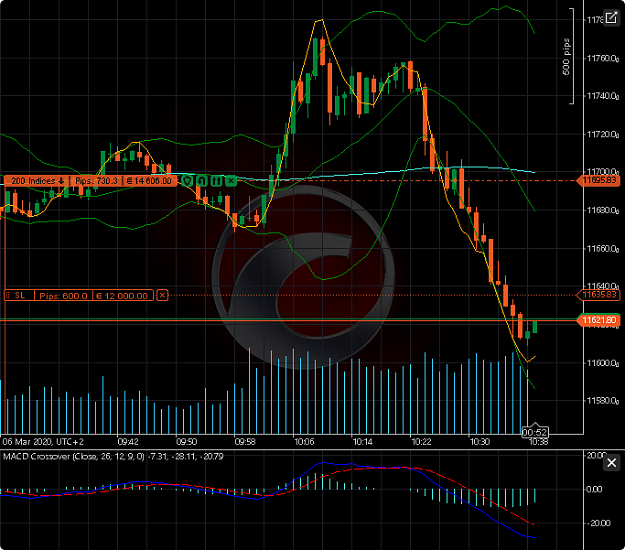Screen dimensions: 625x550
Task: Click stop loss amount € 12 000.00
Action: [x=122, y=295]
